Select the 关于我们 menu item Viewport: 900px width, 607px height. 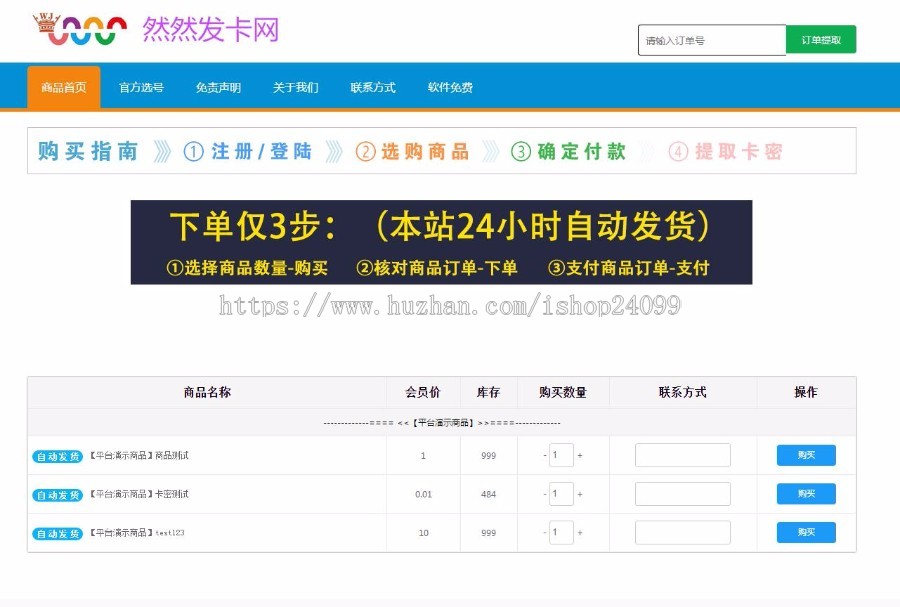(x=296, y=87)
